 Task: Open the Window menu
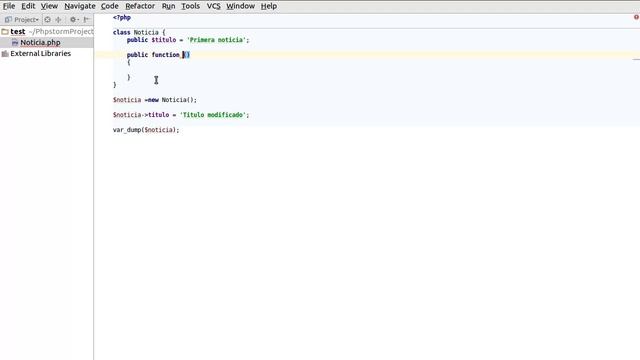(x=240, y=6)
